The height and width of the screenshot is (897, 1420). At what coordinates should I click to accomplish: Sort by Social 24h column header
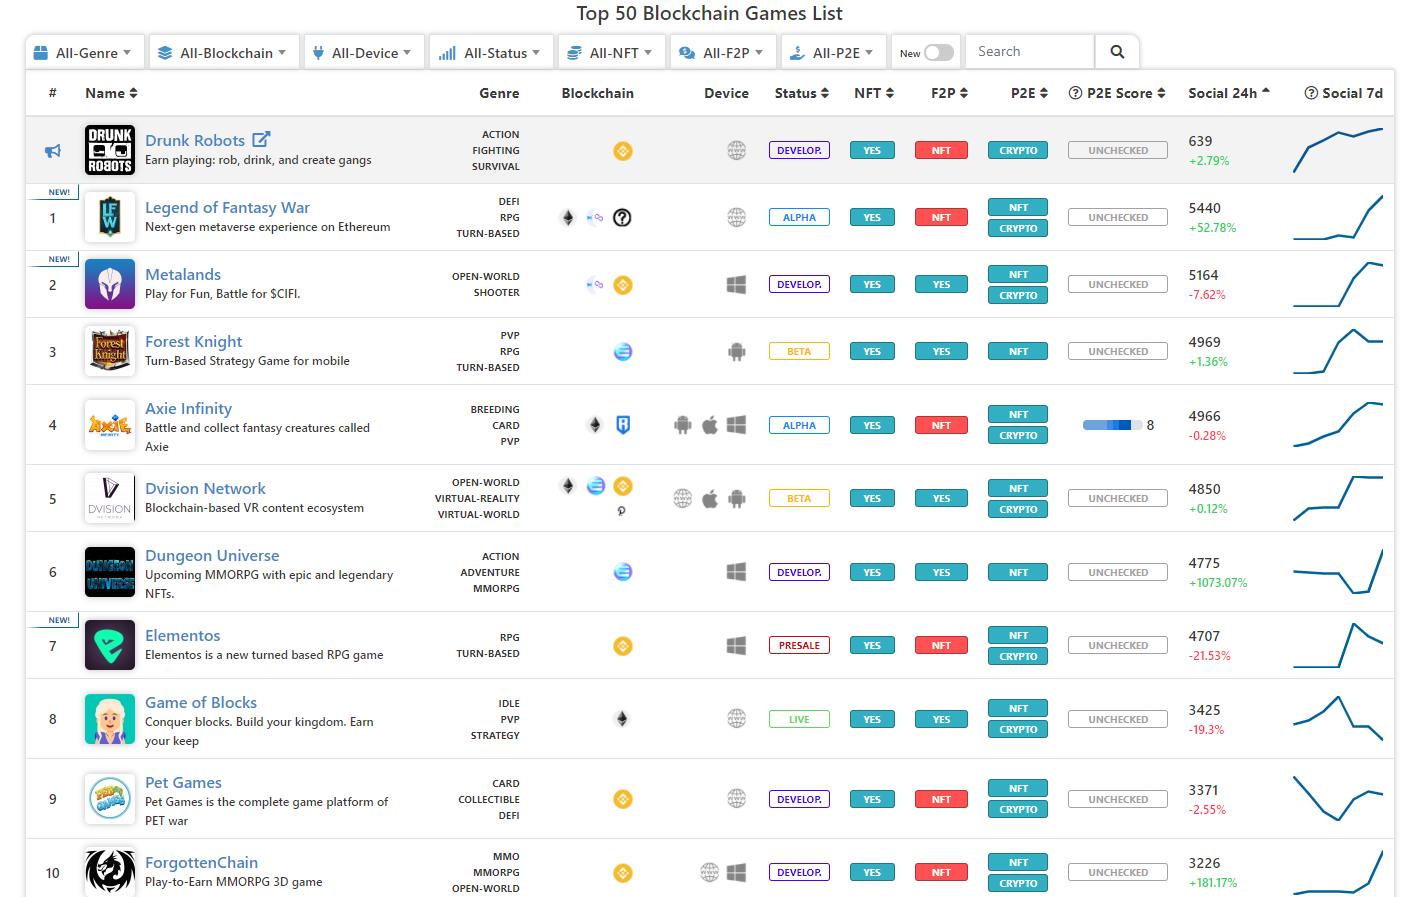click(1228, 93)
